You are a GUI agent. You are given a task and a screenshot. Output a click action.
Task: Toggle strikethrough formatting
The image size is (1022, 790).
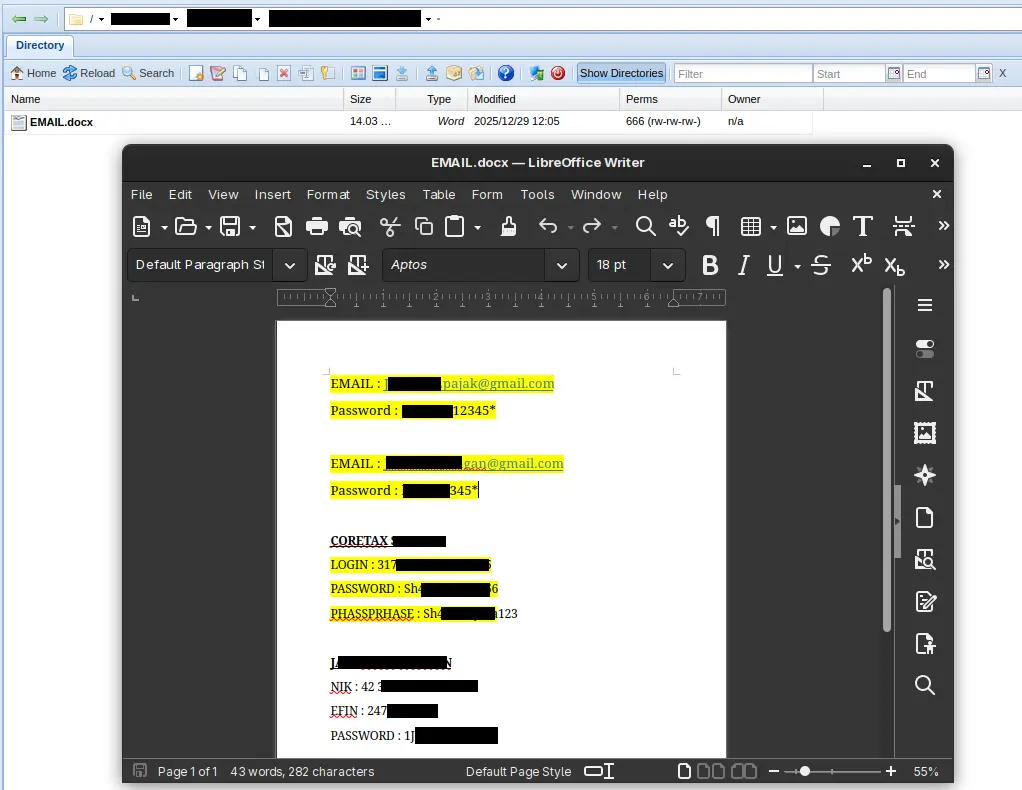(821, 265)
